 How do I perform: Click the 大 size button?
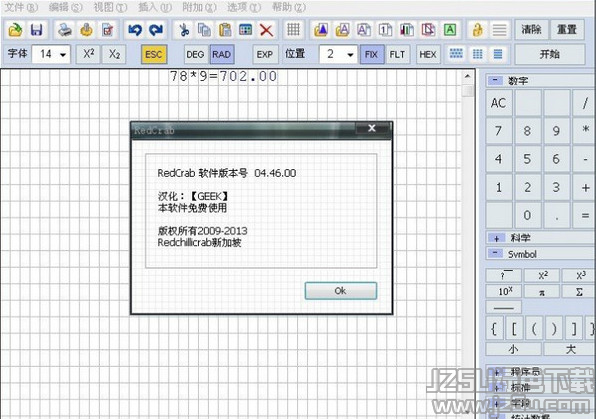click(570, 349)
